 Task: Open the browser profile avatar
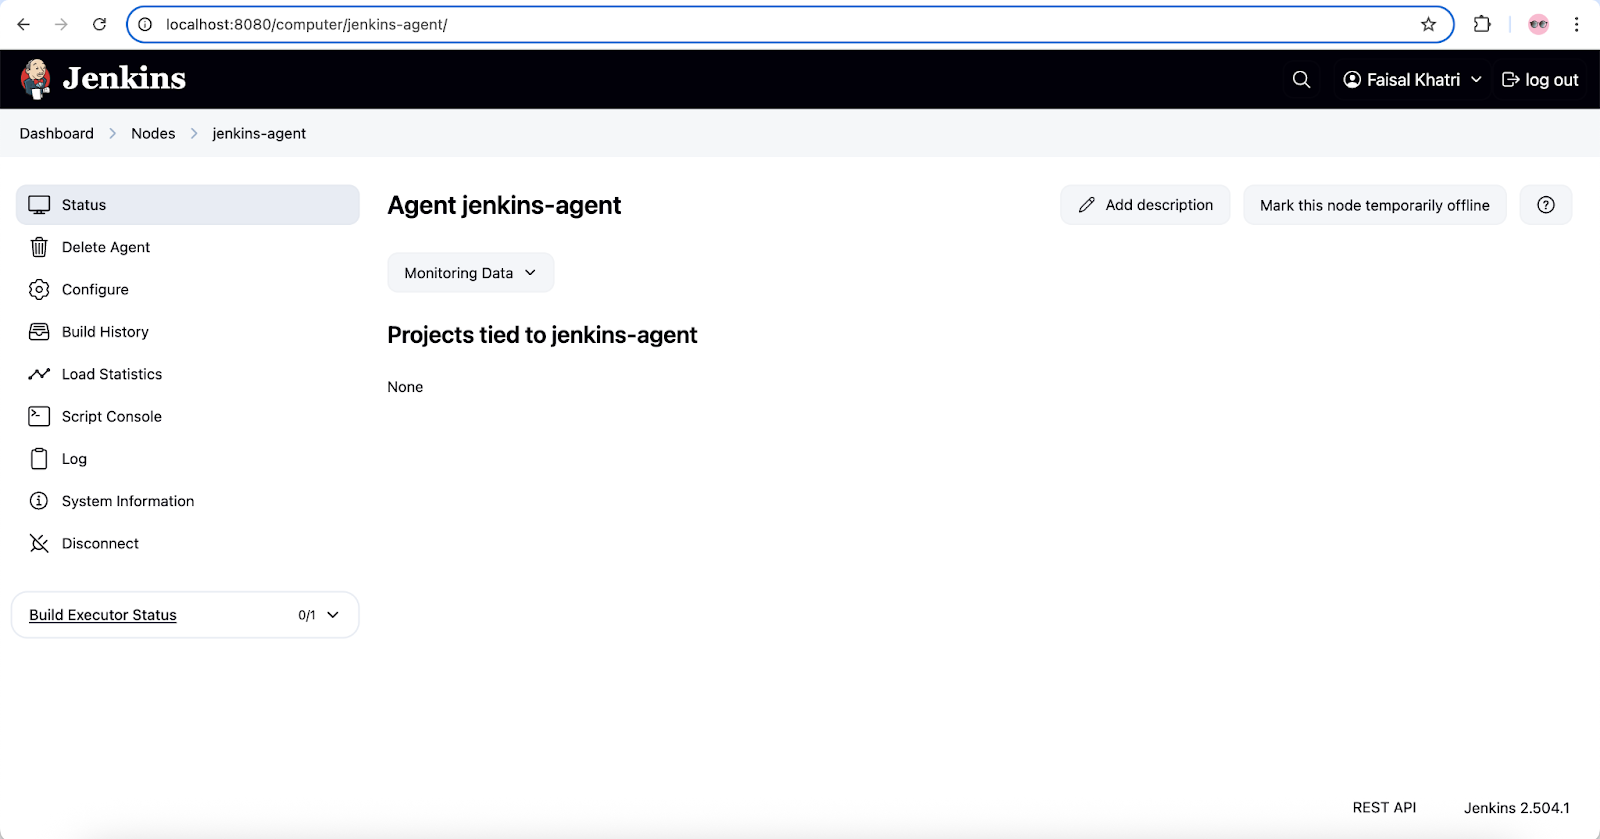[x=1539, y=24]
